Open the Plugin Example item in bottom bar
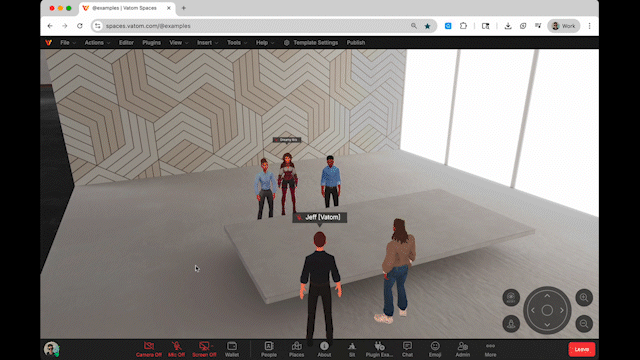 coord(379,349)
